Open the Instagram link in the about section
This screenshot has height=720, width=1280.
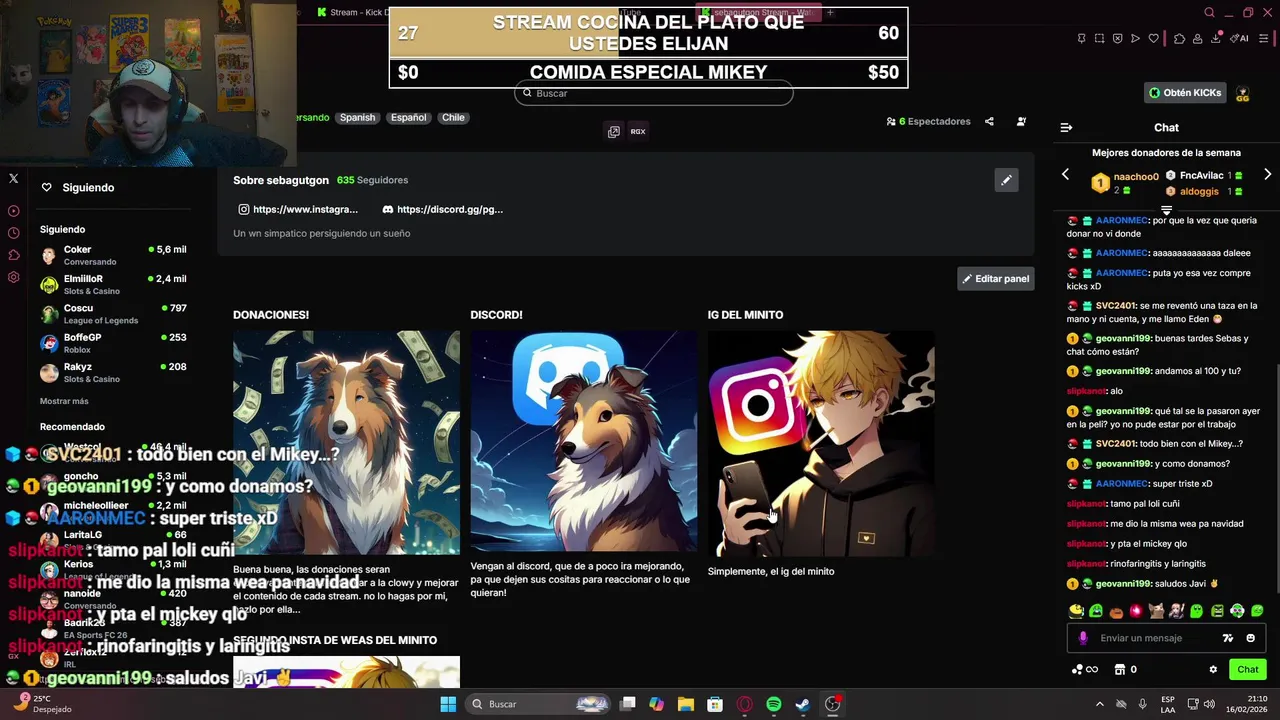point(298,210)
